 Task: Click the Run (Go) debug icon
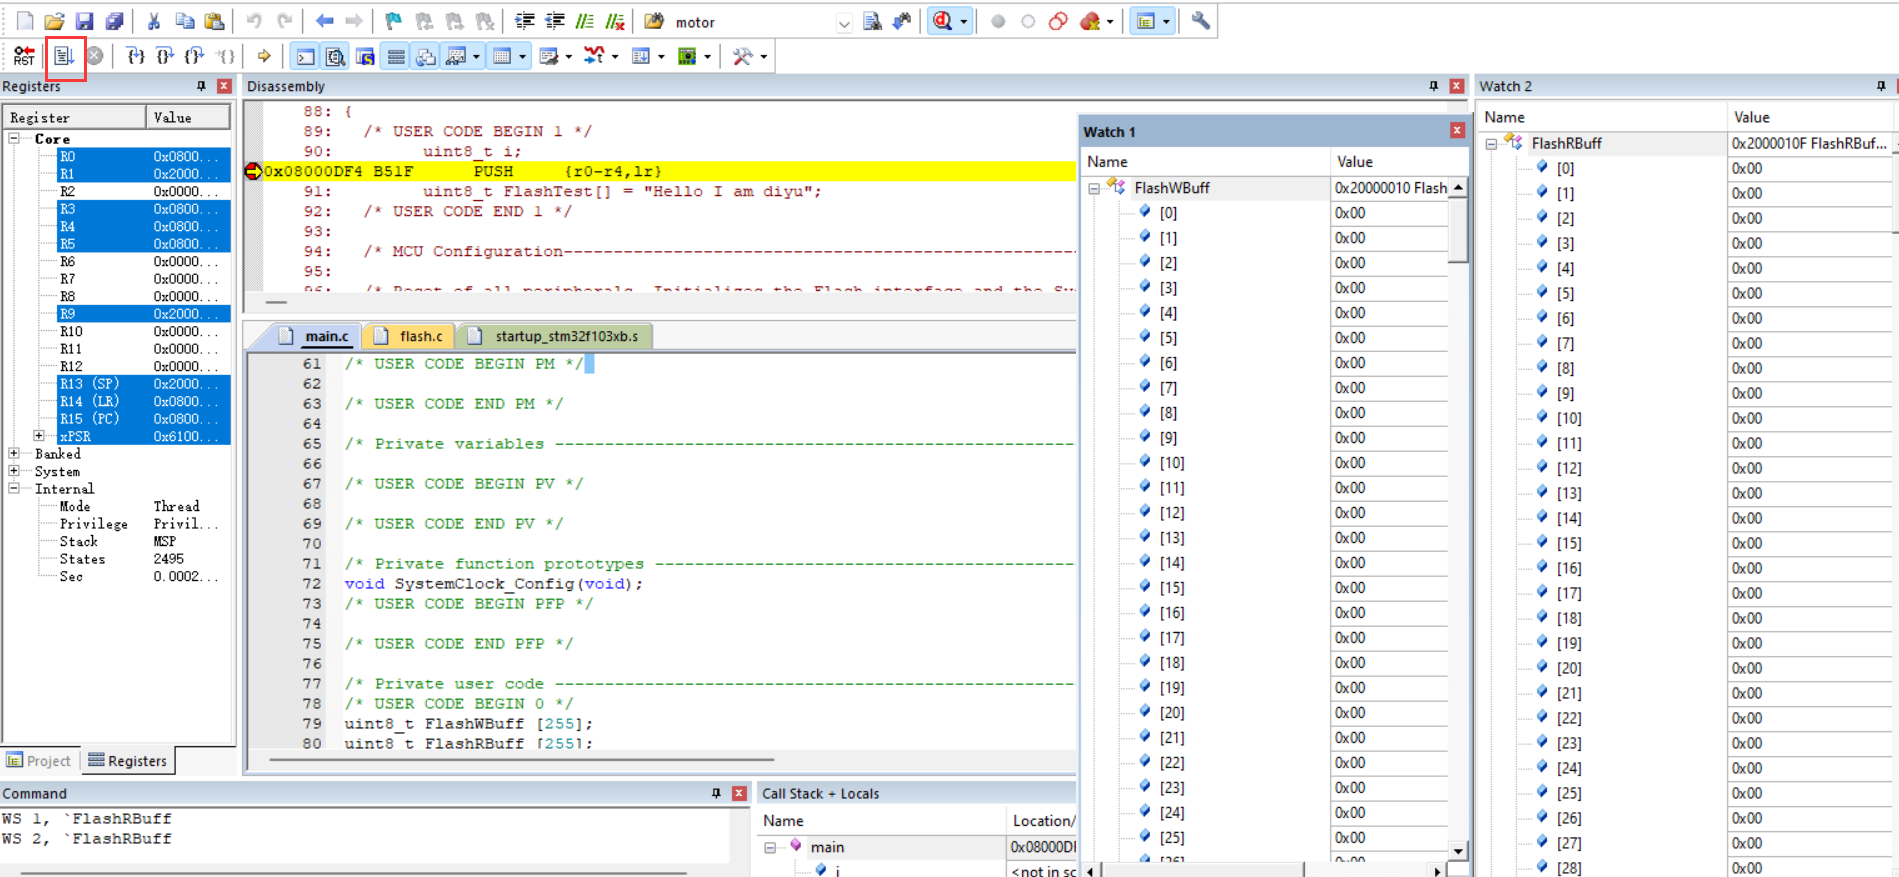click(64, 56)
